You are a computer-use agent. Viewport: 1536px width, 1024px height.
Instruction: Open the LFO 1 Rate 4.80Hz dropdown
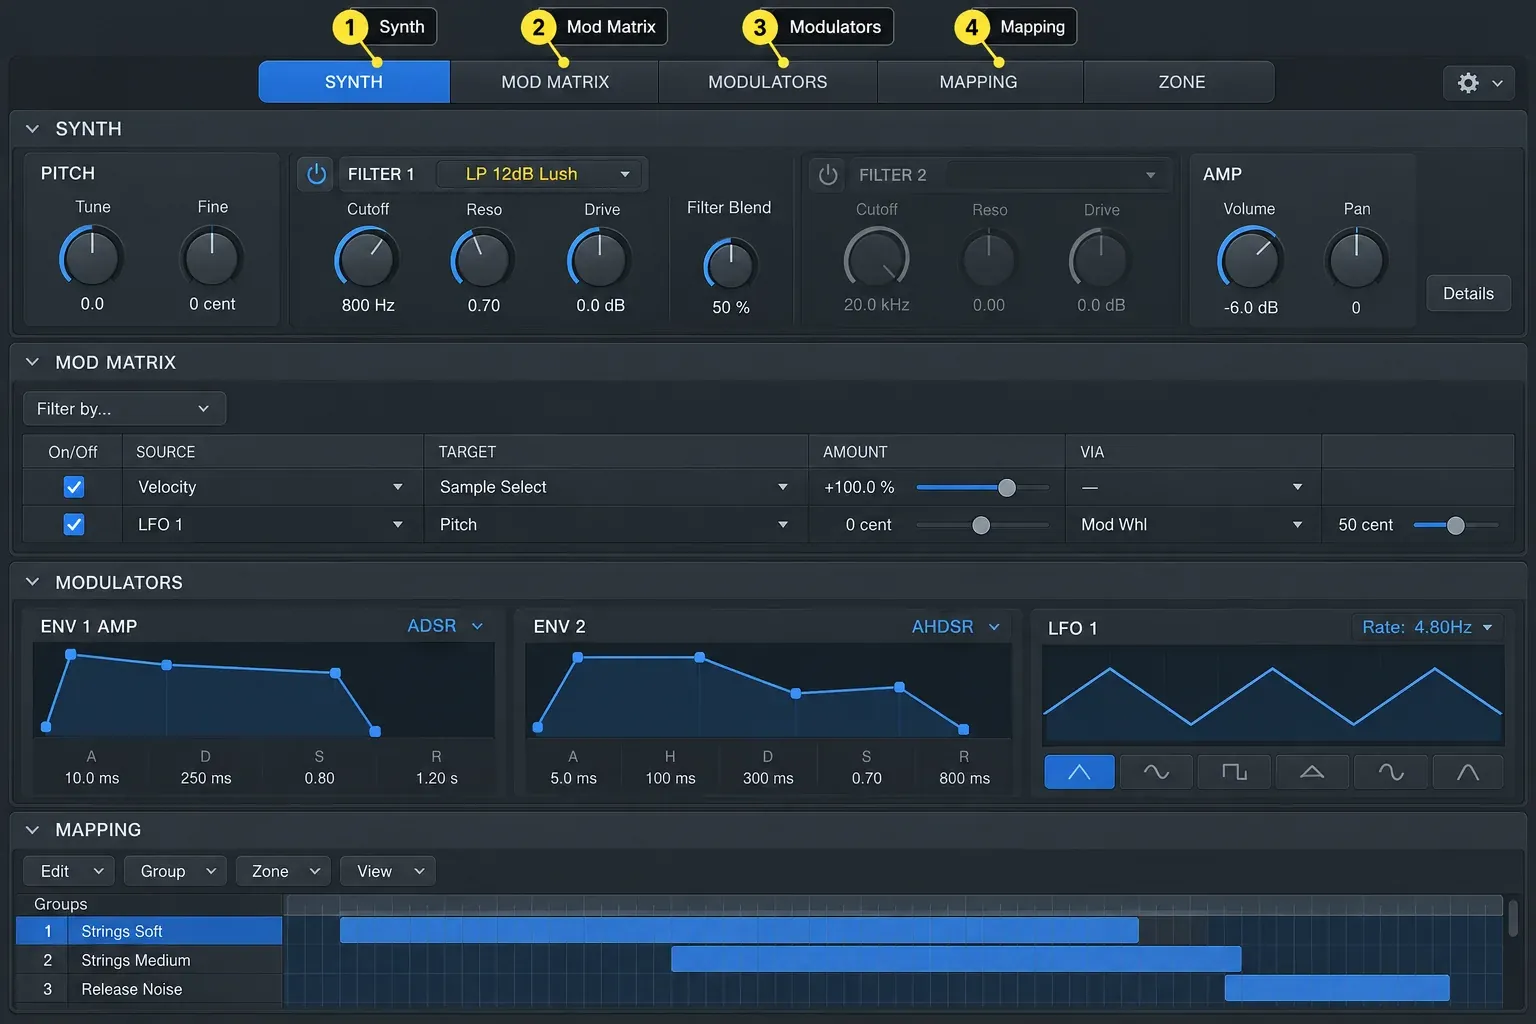click(1427, 627)
